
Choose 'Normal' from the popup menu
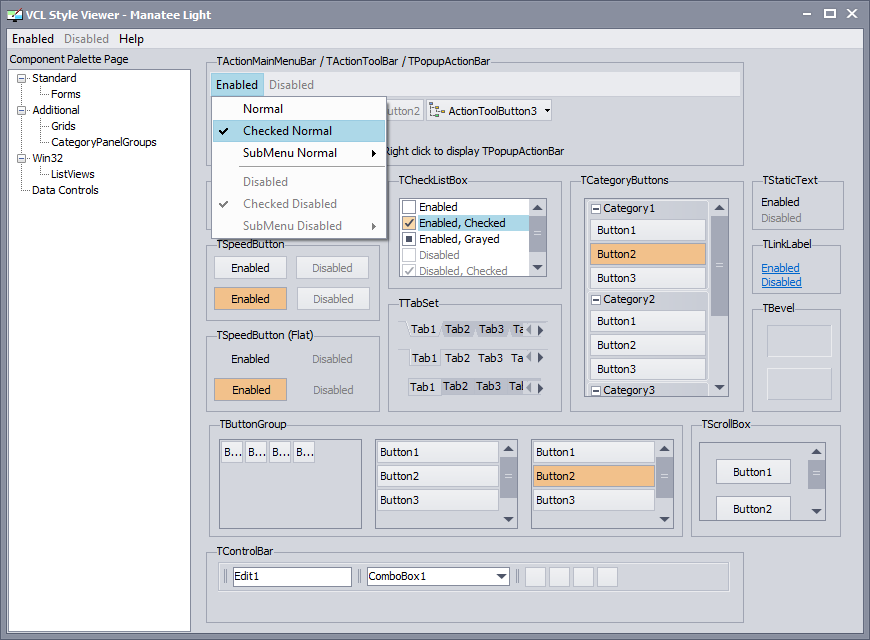point(299,109)
